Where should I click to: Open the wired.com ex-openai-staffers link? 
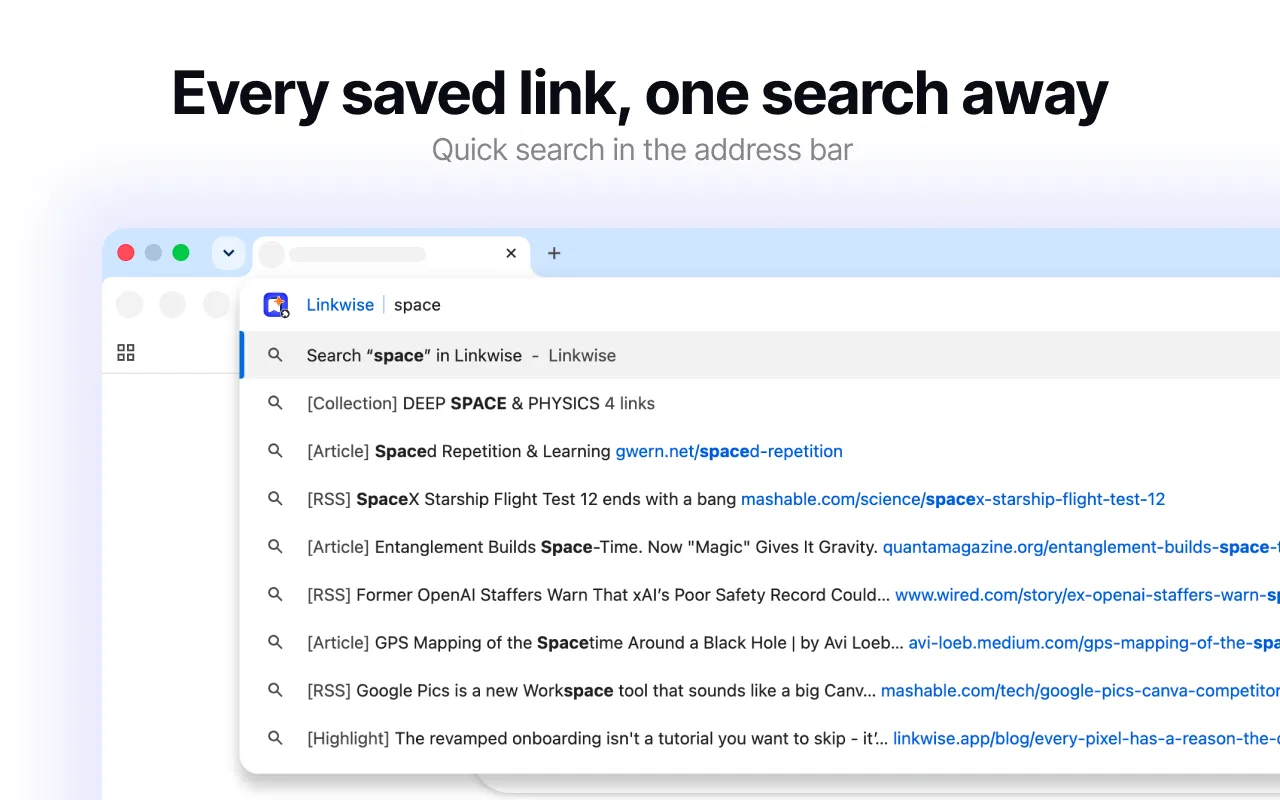(x=1087, y=594)
